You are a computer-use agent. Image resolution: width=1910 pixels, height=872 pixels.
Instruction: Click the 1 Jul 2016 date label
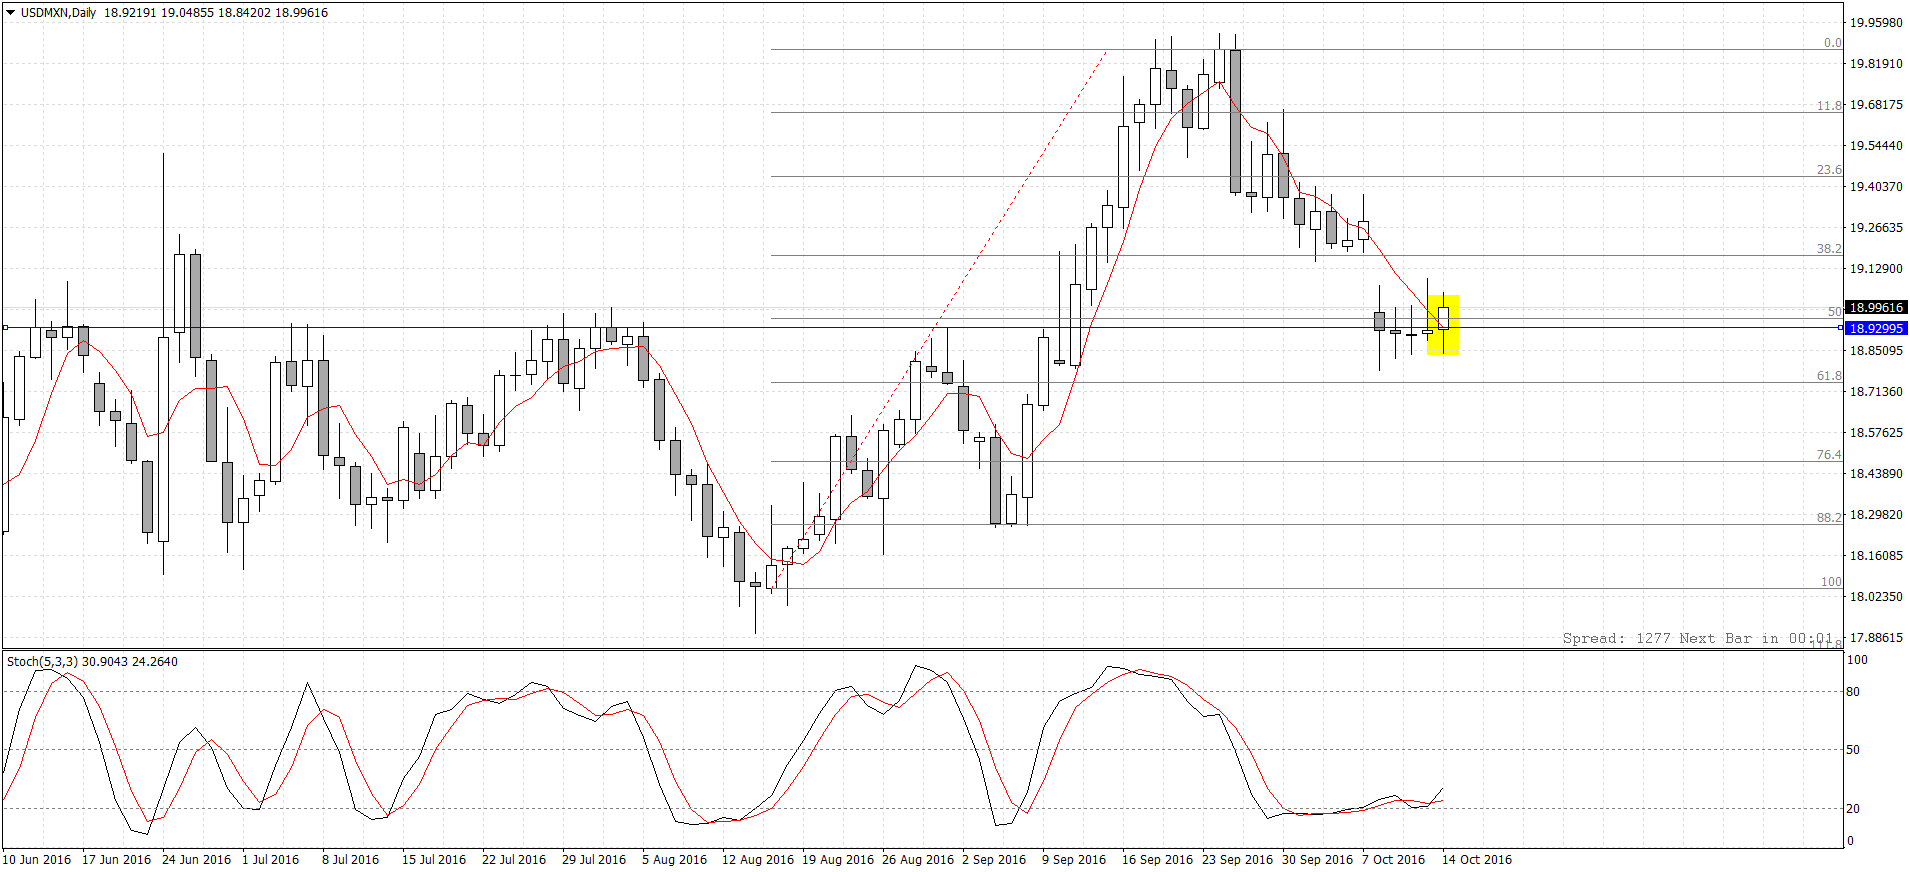click(270, 859)
